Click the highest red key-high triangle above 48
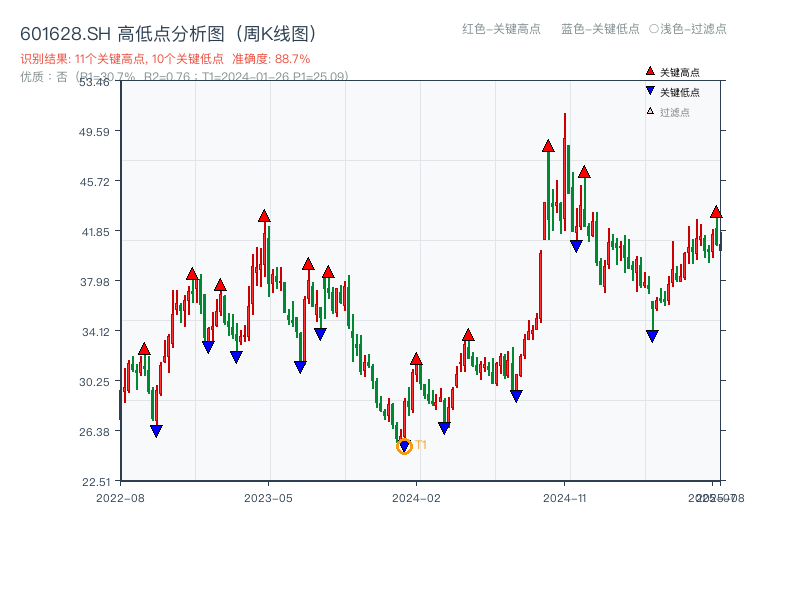 tap(548, 146)
